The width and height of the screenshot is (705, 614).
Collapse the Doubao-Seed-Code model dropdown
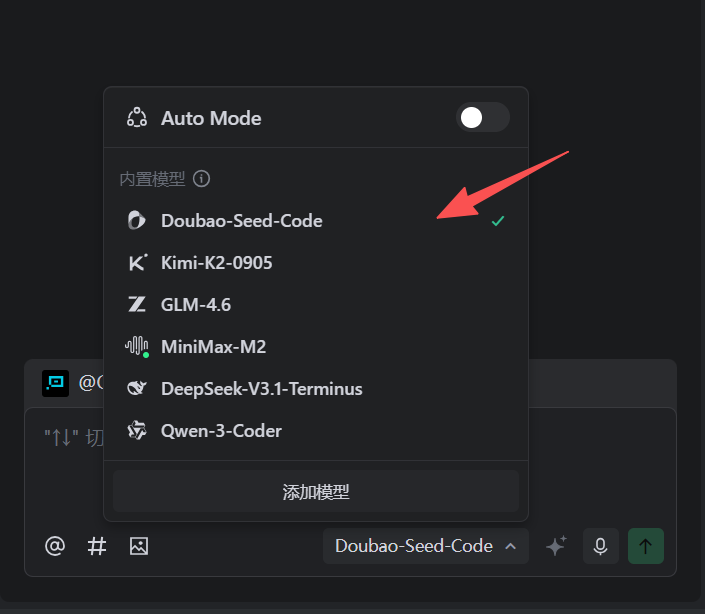pyautogui.click(x=426, y=546)
